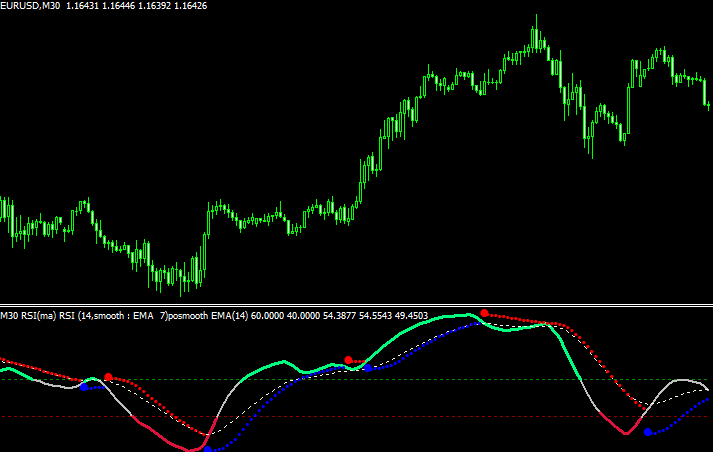Click the 60.0000 level value

267,316
